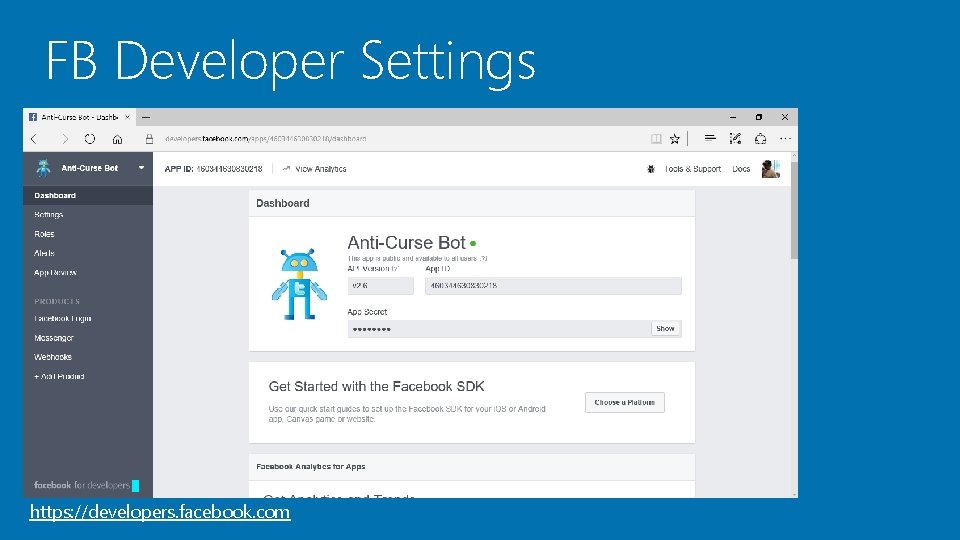960x540 pixels.
Task: Click the large robot app image
Action: coord(299,284)
